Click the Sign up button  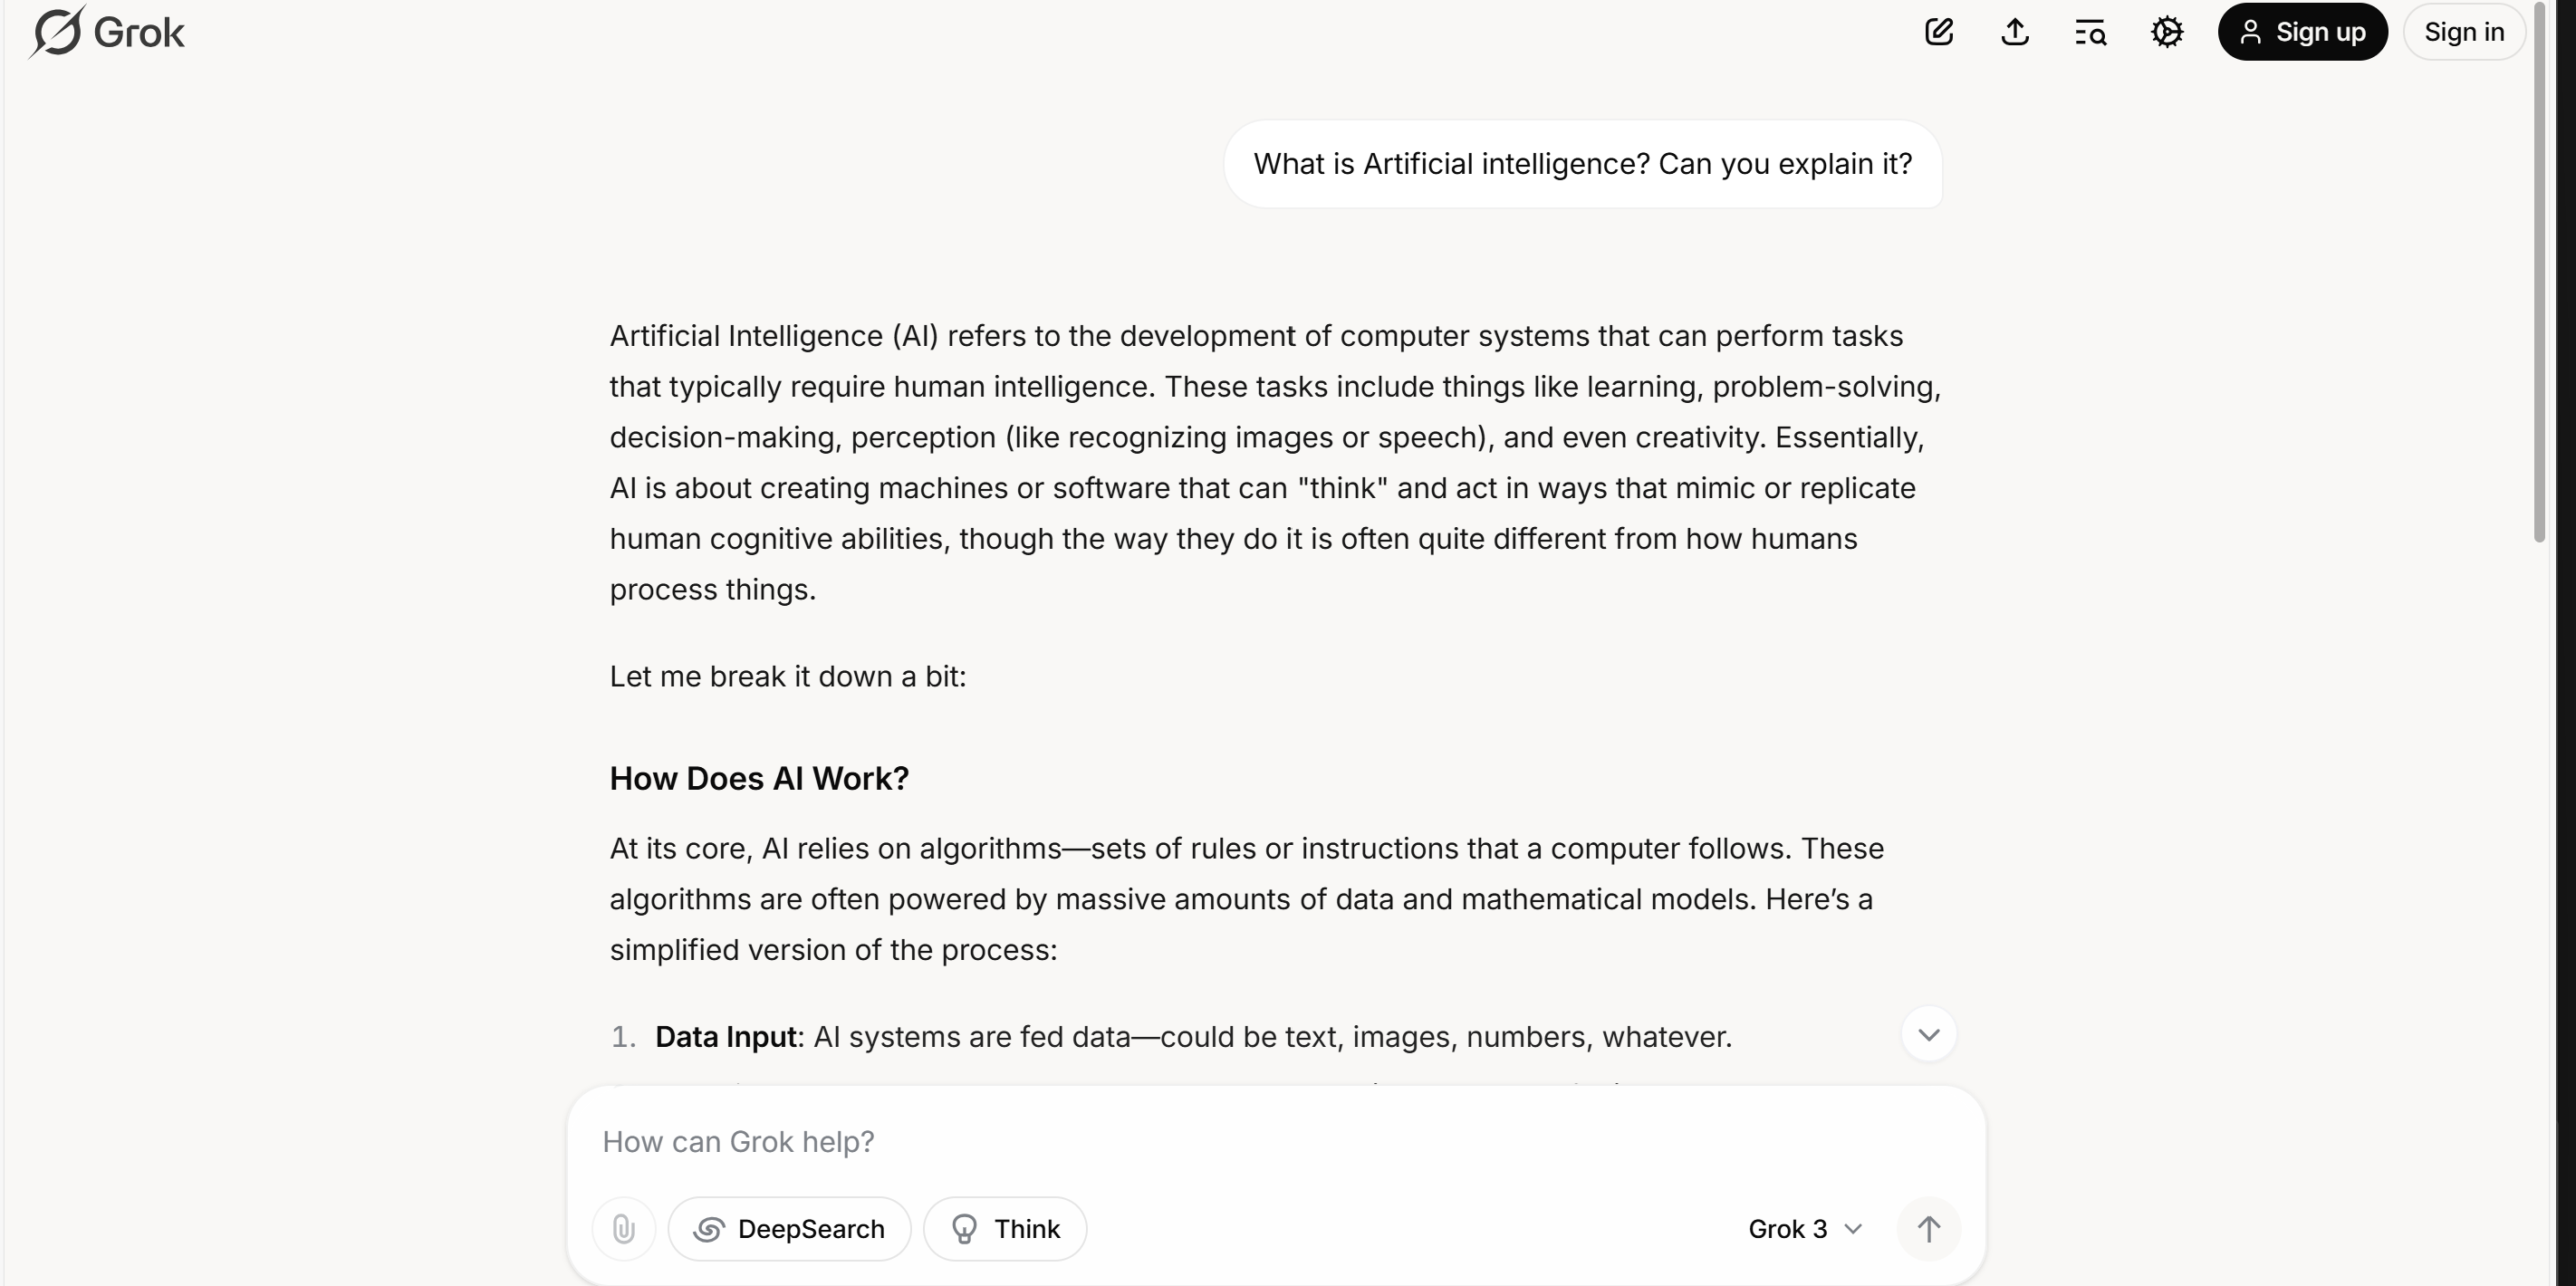coord(2303,32)
